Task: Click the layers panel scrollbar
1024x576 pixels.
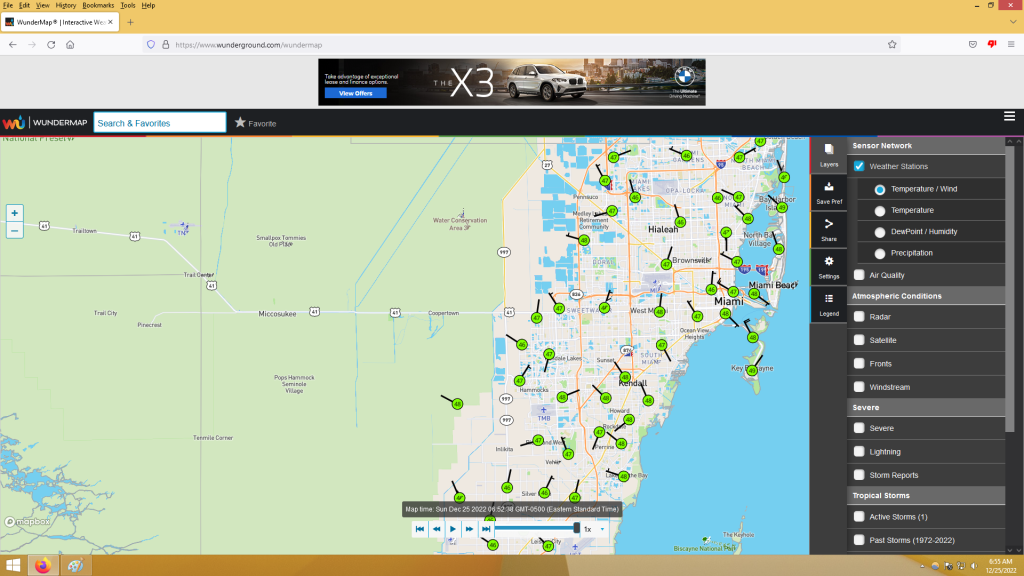Action: pos(1010,287)
